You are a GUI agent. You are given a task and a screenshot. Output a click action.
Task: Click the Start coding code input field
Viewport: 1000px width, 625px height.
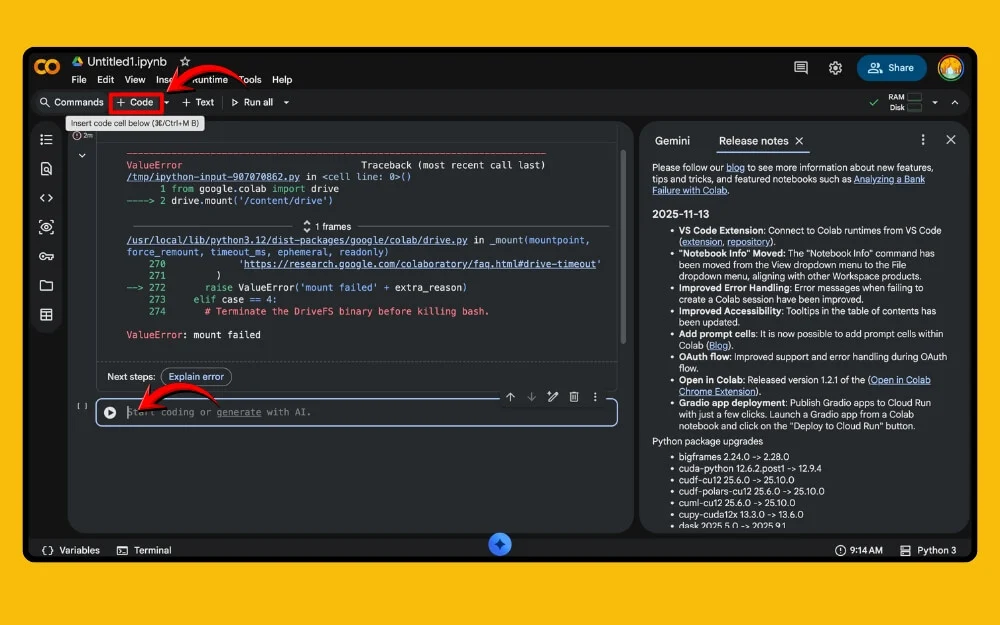pyautogui.click(x=300, y=411)
